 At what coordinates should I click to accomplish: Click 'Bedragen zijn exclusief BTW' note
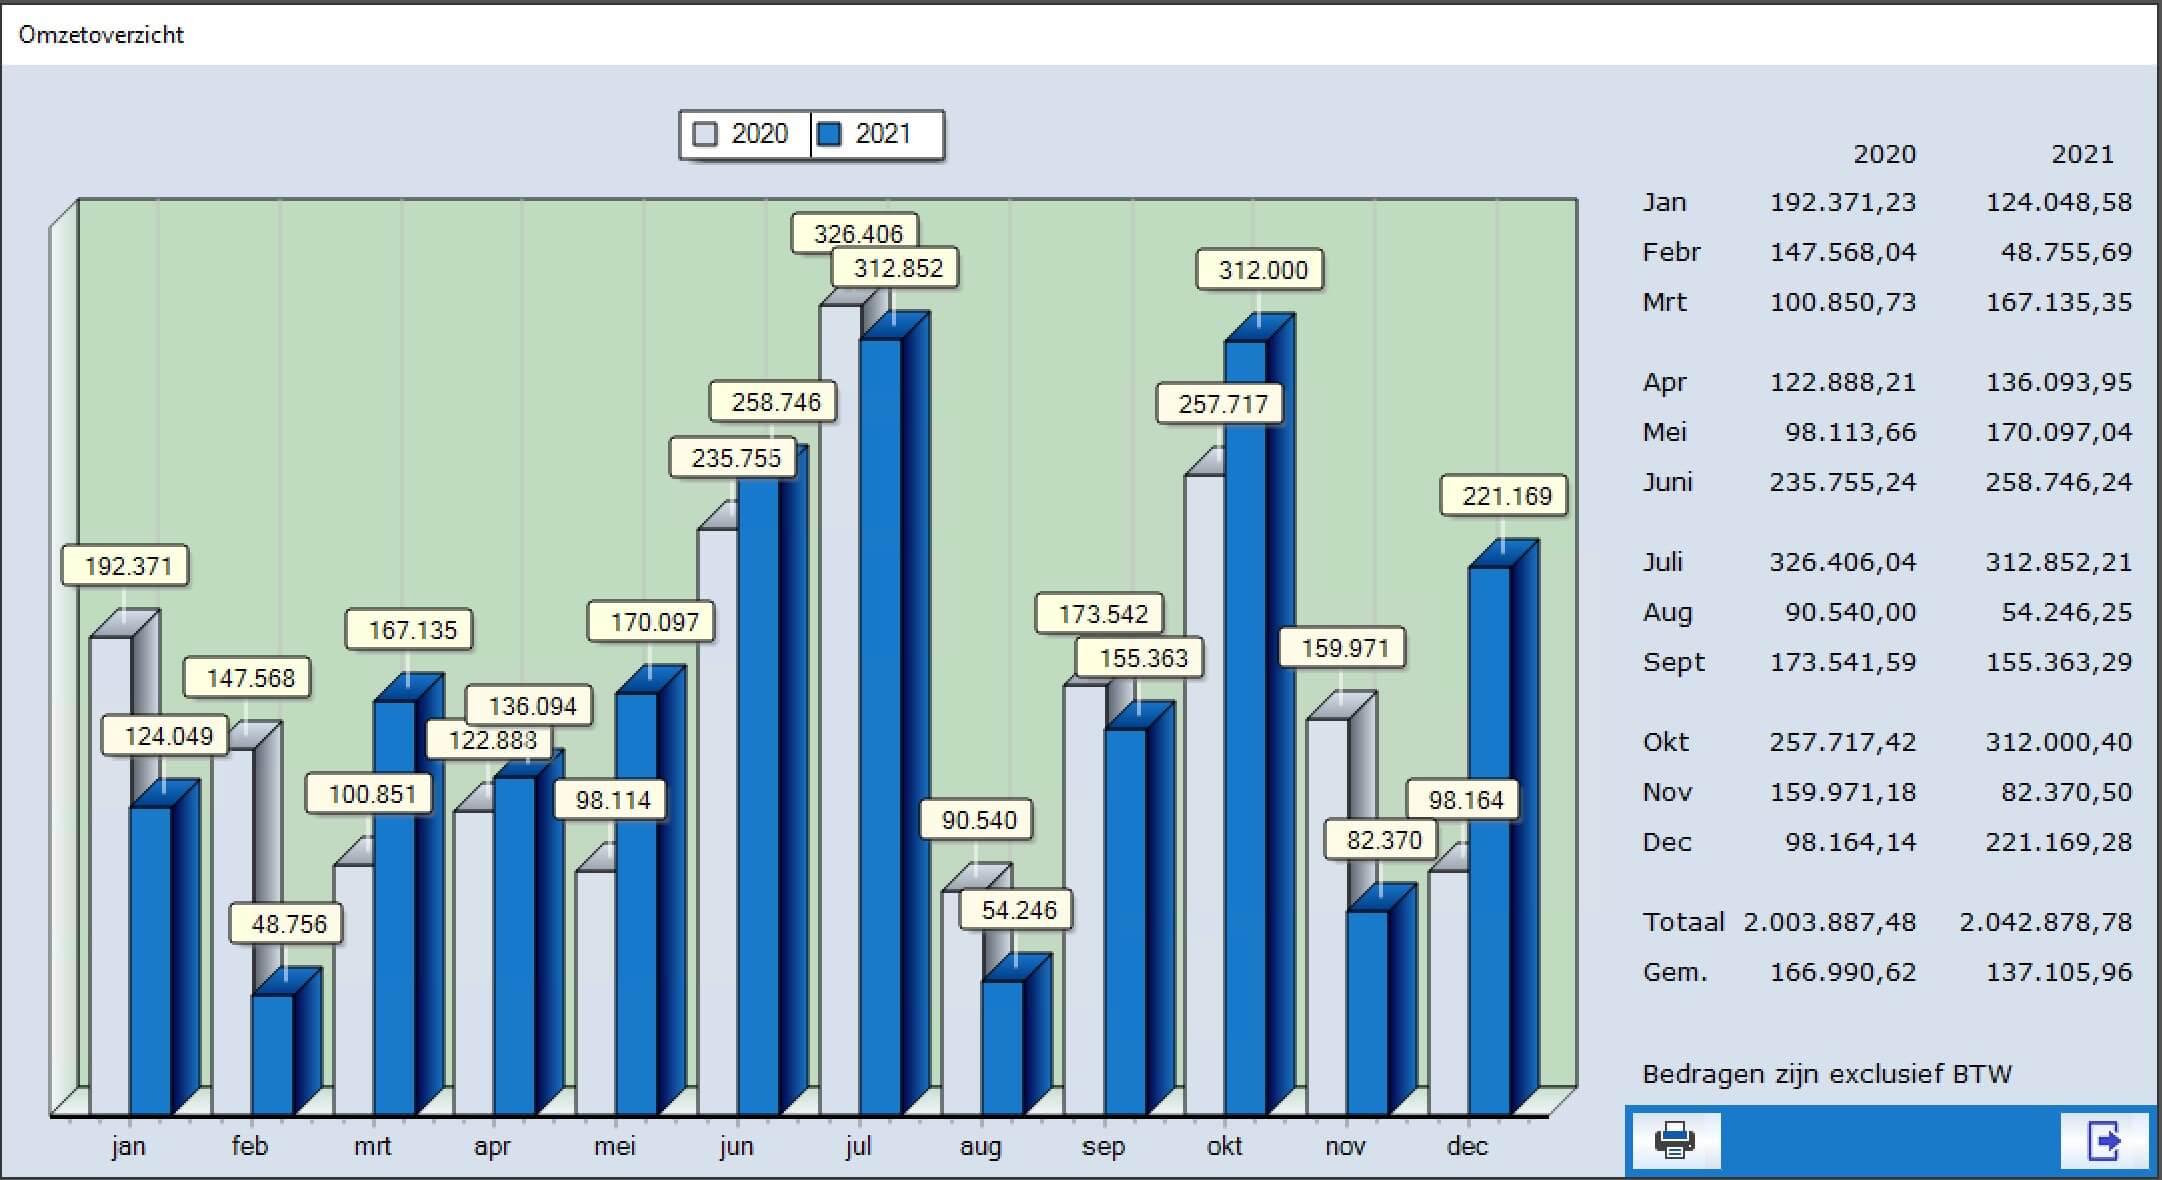[x=1826, y=1074]
